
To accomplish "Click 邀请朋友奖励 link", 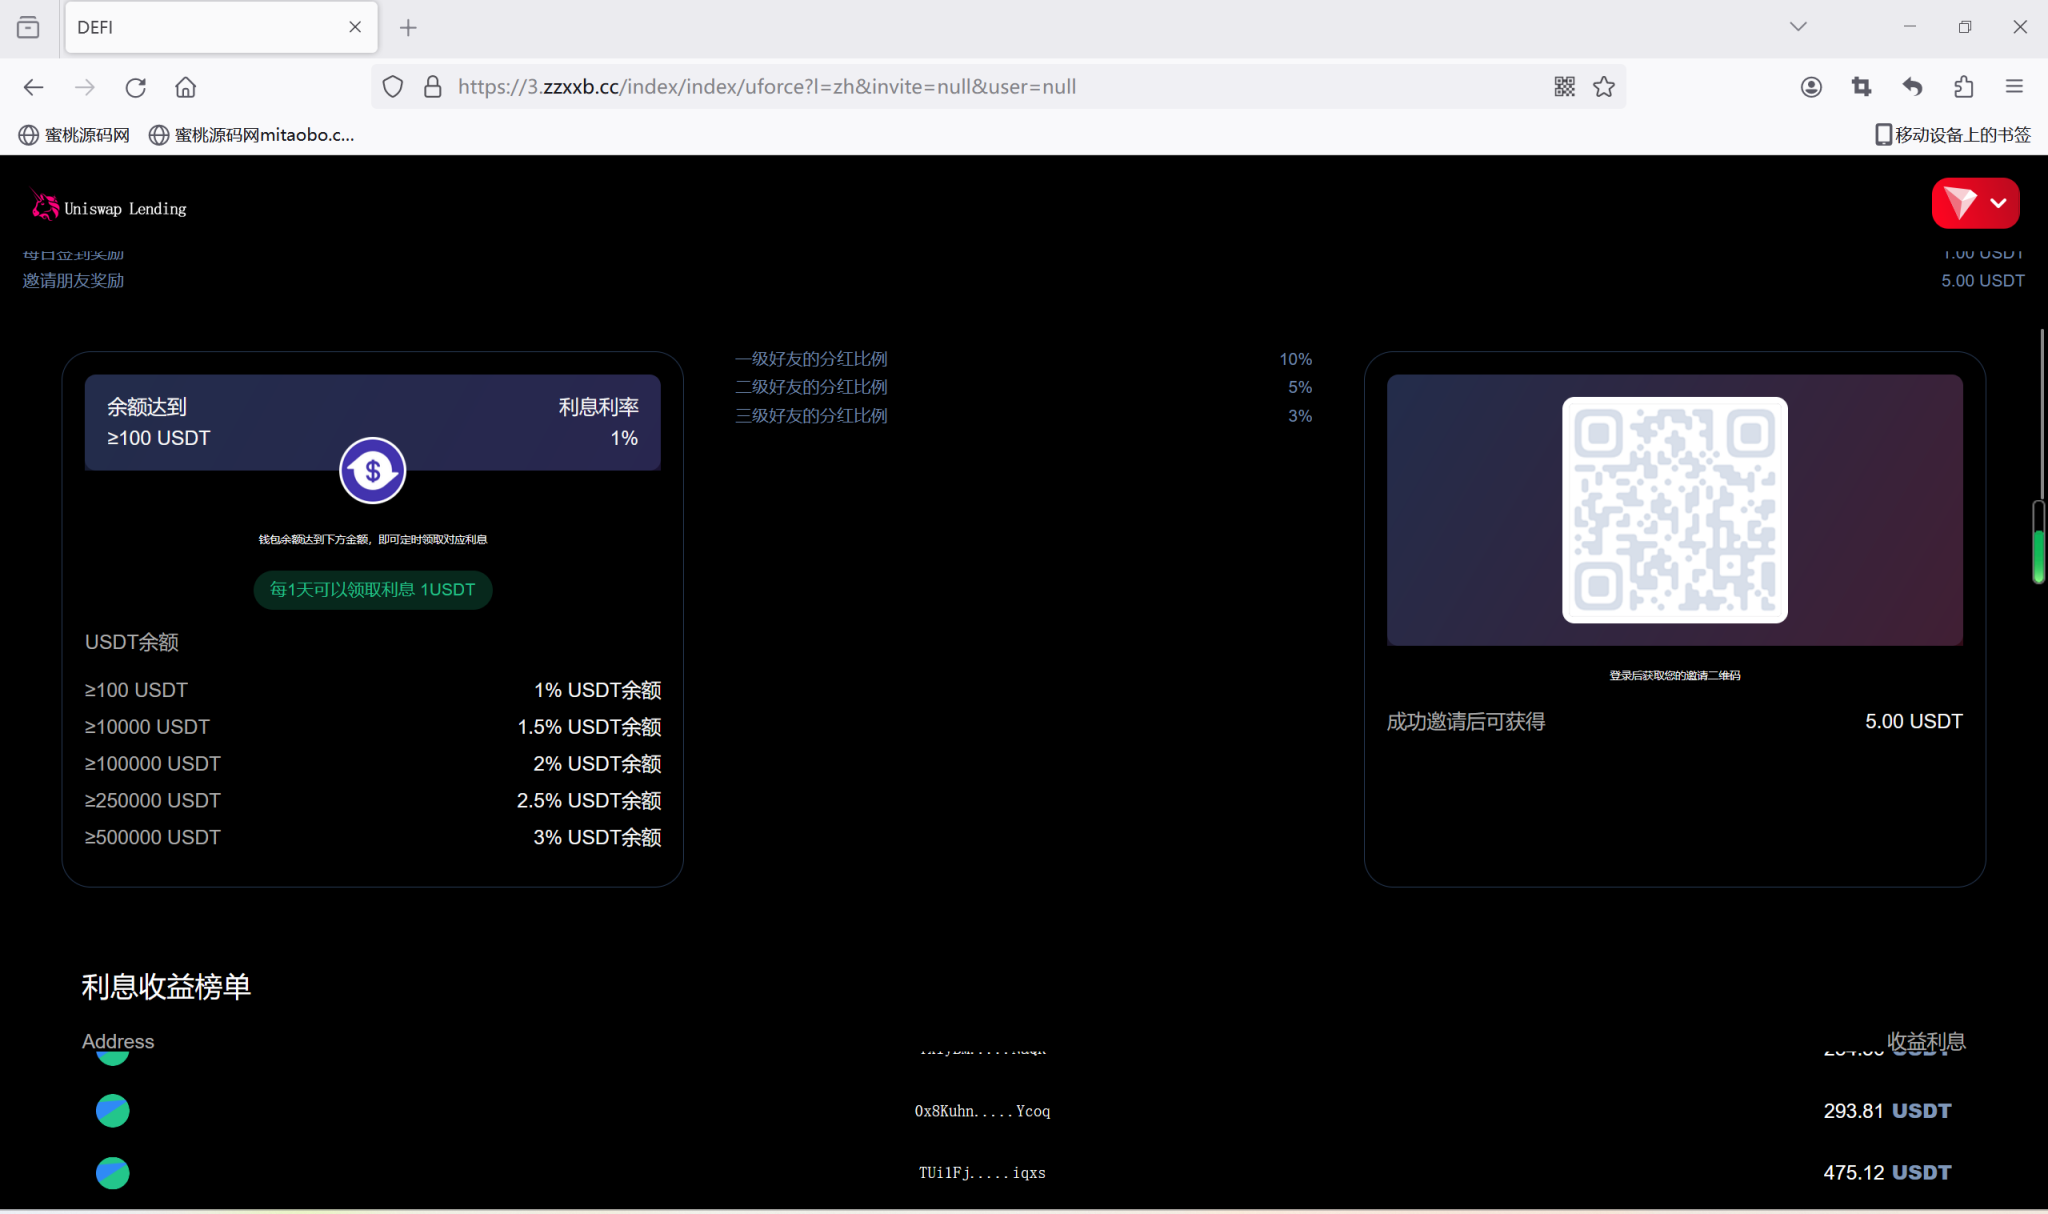I will click(72, 280).
